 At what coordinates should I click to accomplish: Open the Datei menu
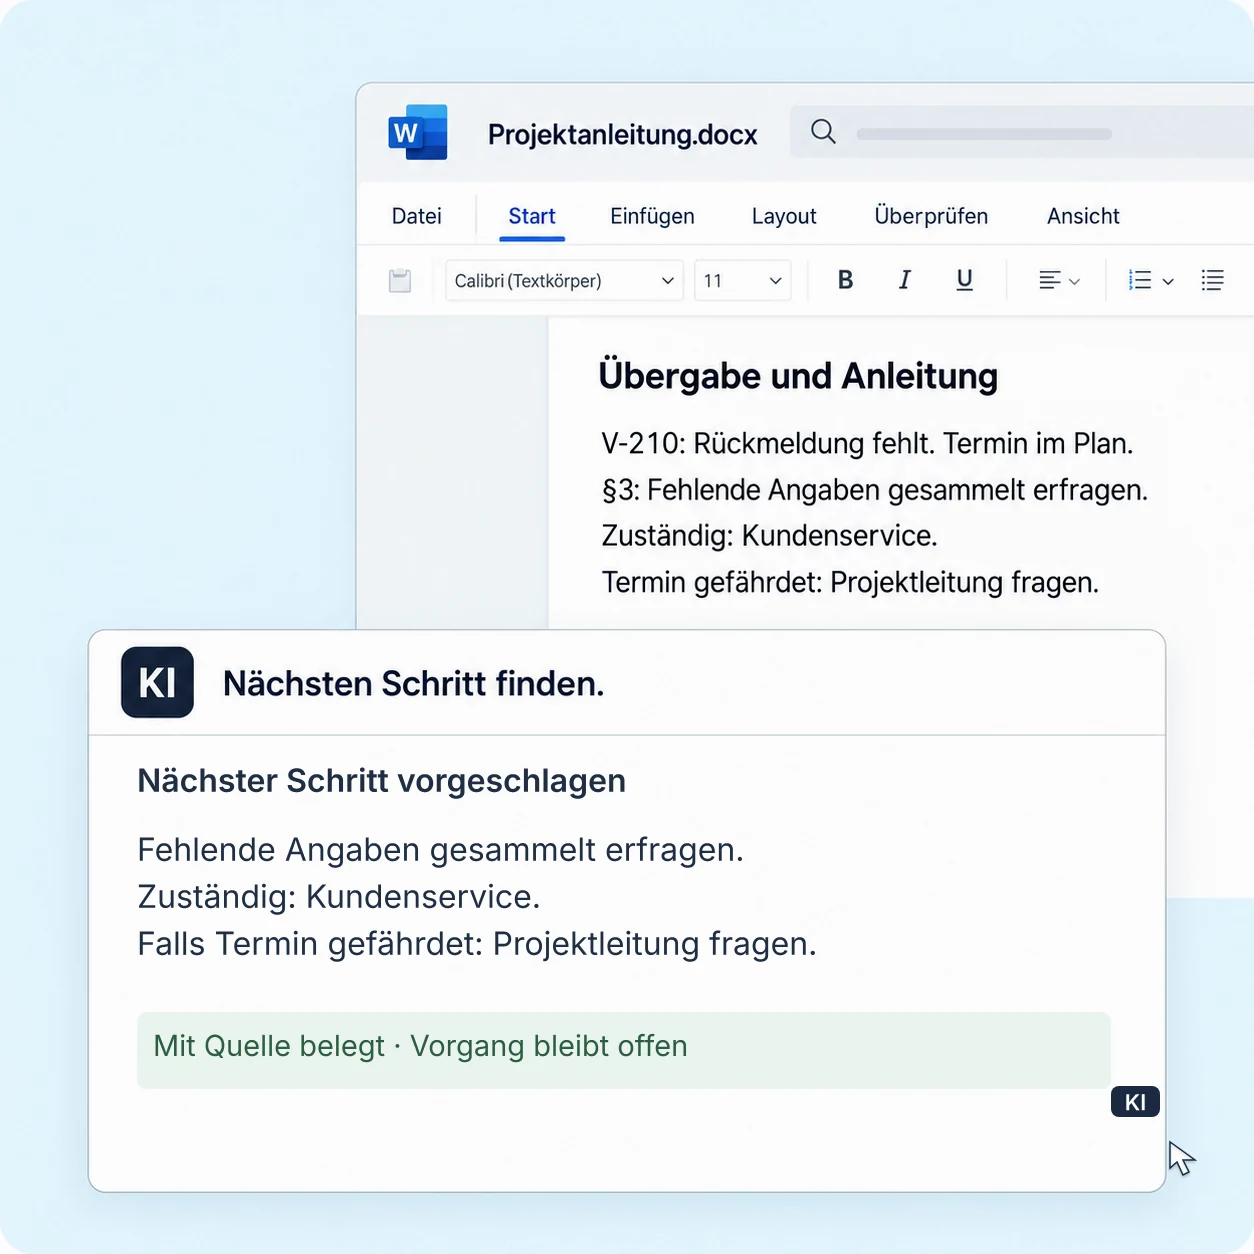coord(417,216)
